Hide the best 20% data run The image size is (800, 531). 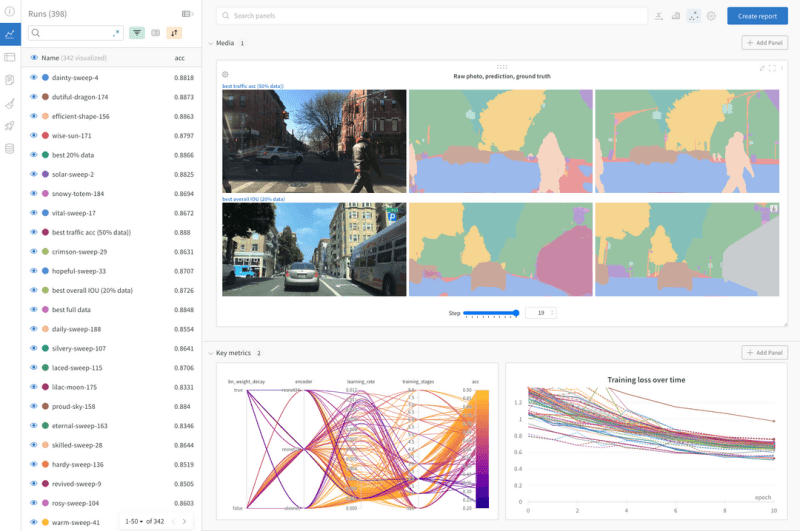coord(34,155)
